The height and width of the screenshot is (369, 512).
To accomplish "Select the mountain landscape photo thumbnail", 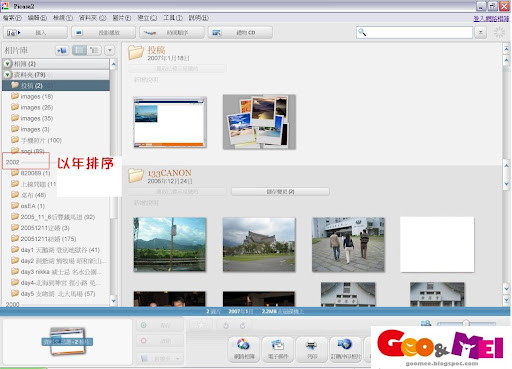I will pos(170,244).
